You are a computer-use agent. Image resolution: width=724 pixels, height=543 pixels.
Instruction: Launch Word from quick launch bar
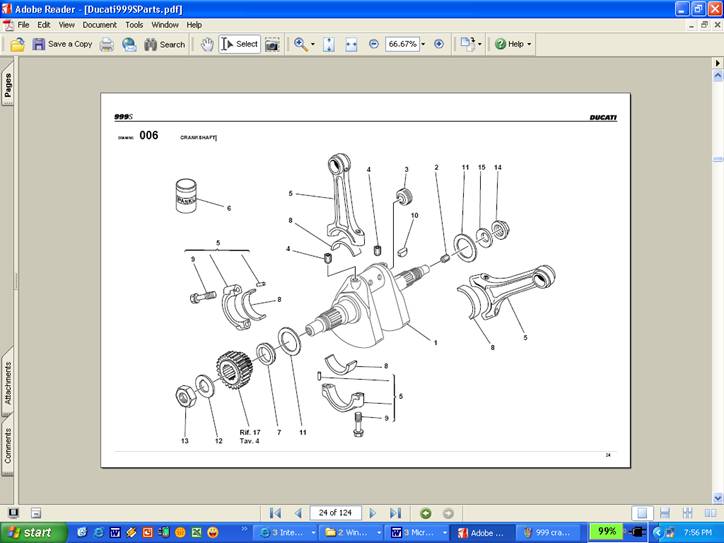[115, 532]
